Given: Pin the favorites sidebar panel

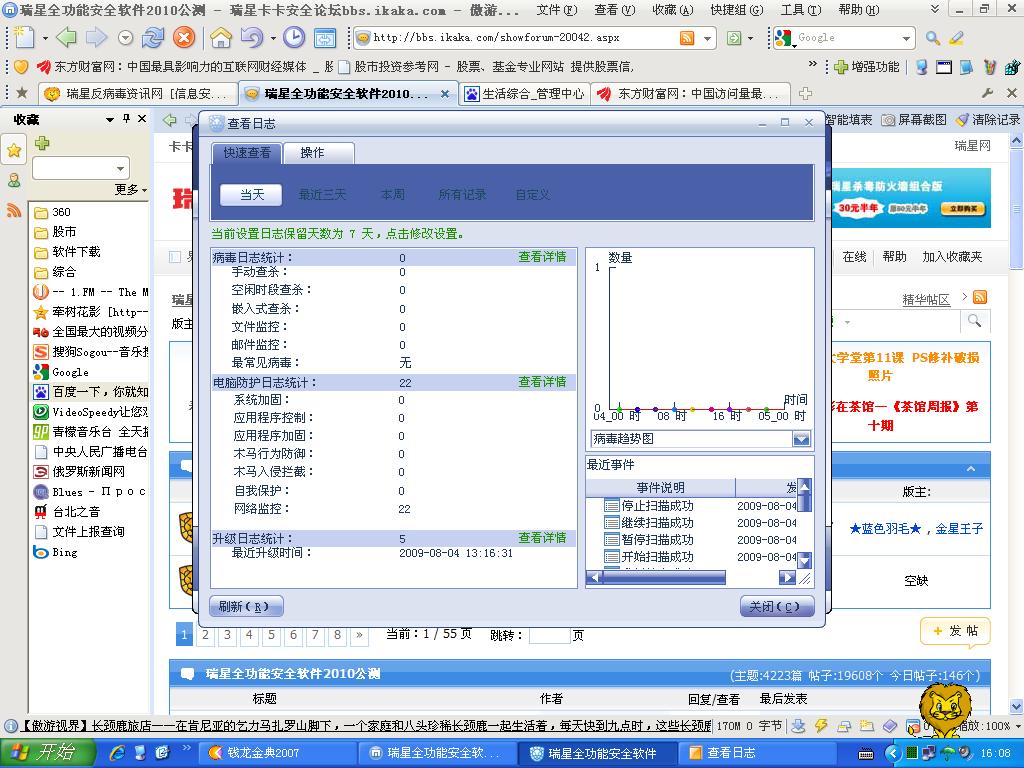Looking at the screenshot, I should coord(126,118).
